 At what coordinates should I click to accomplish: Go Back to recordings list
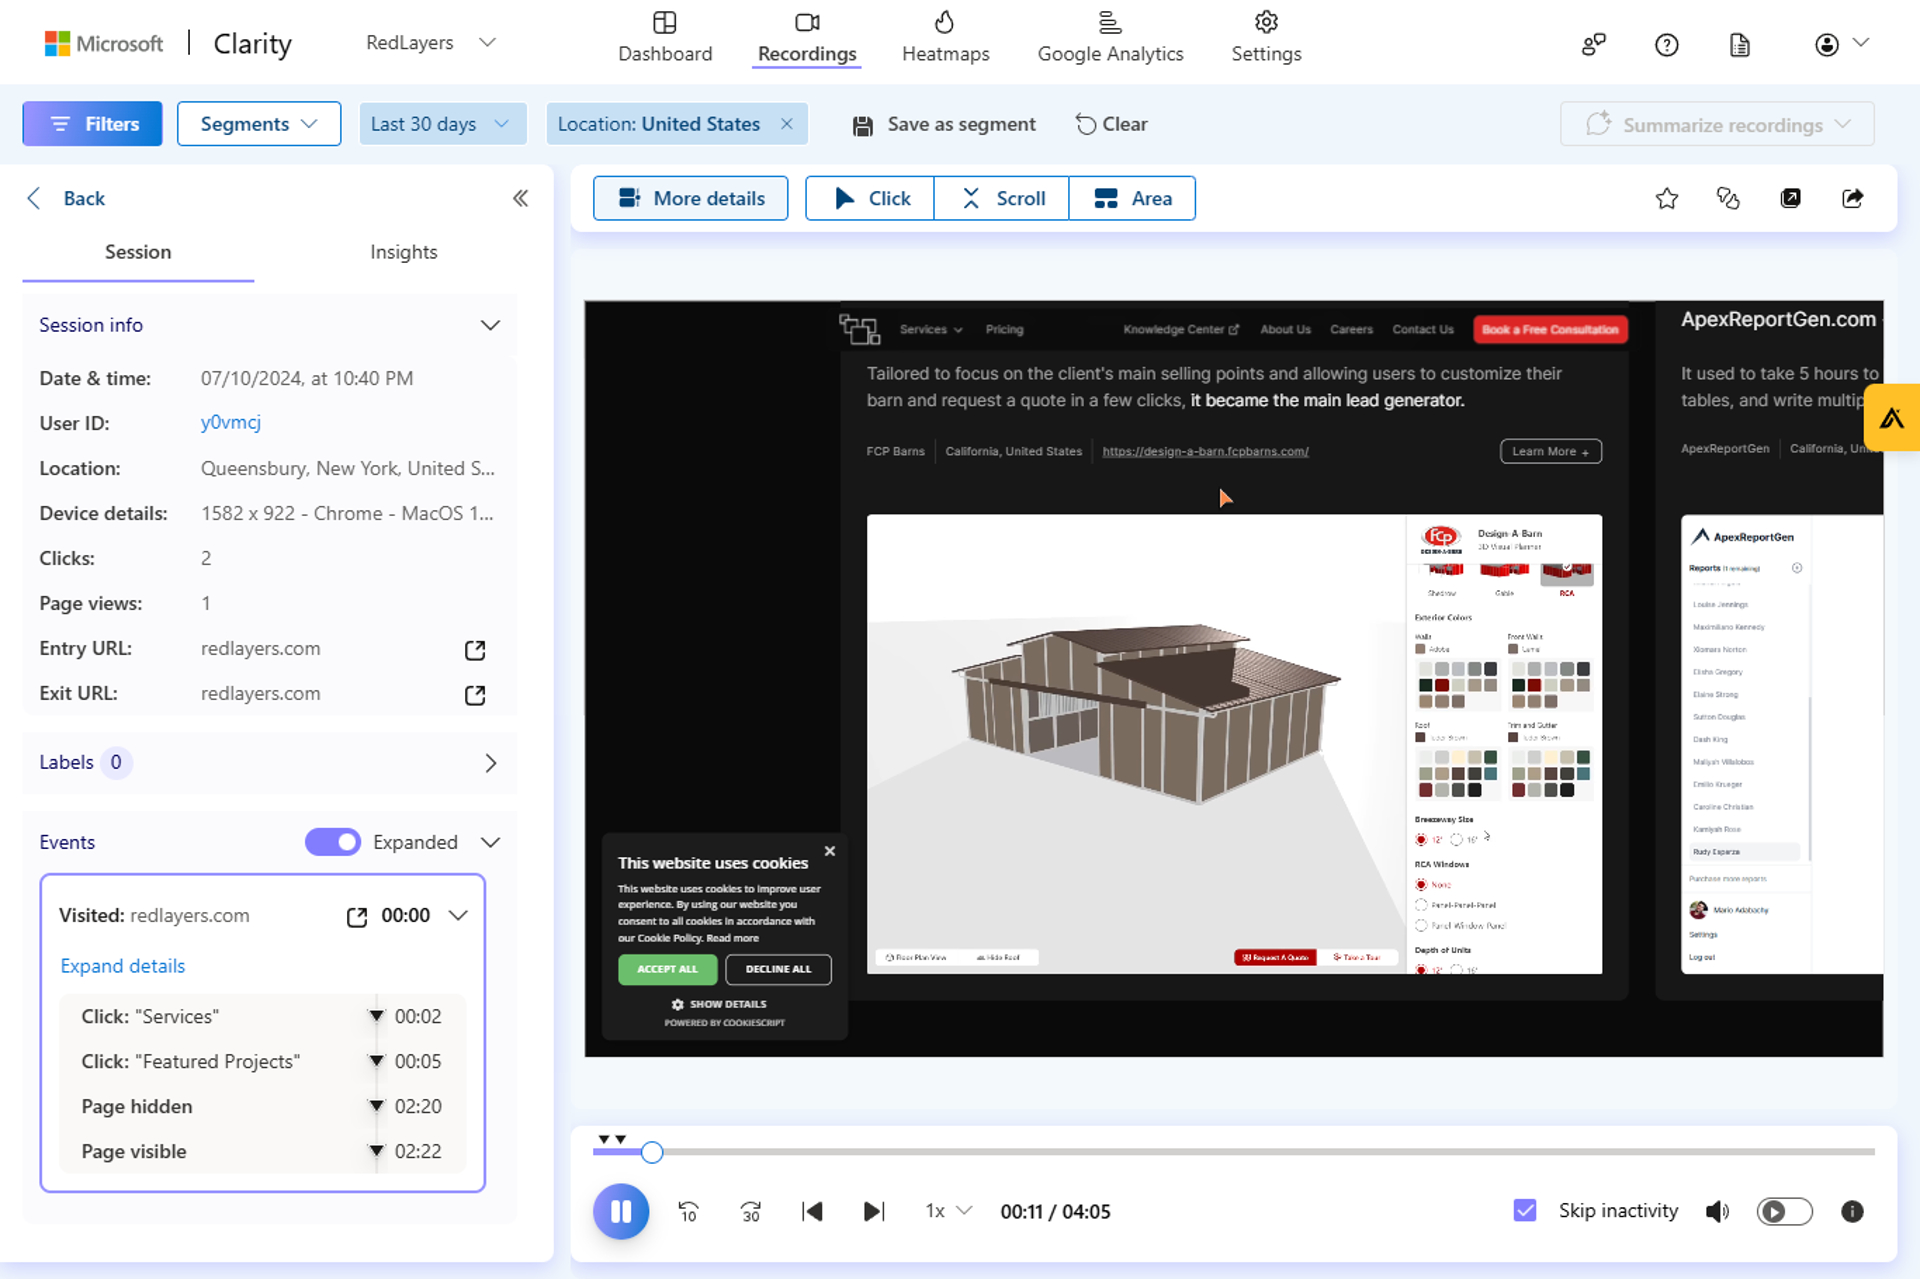[66, 198]
